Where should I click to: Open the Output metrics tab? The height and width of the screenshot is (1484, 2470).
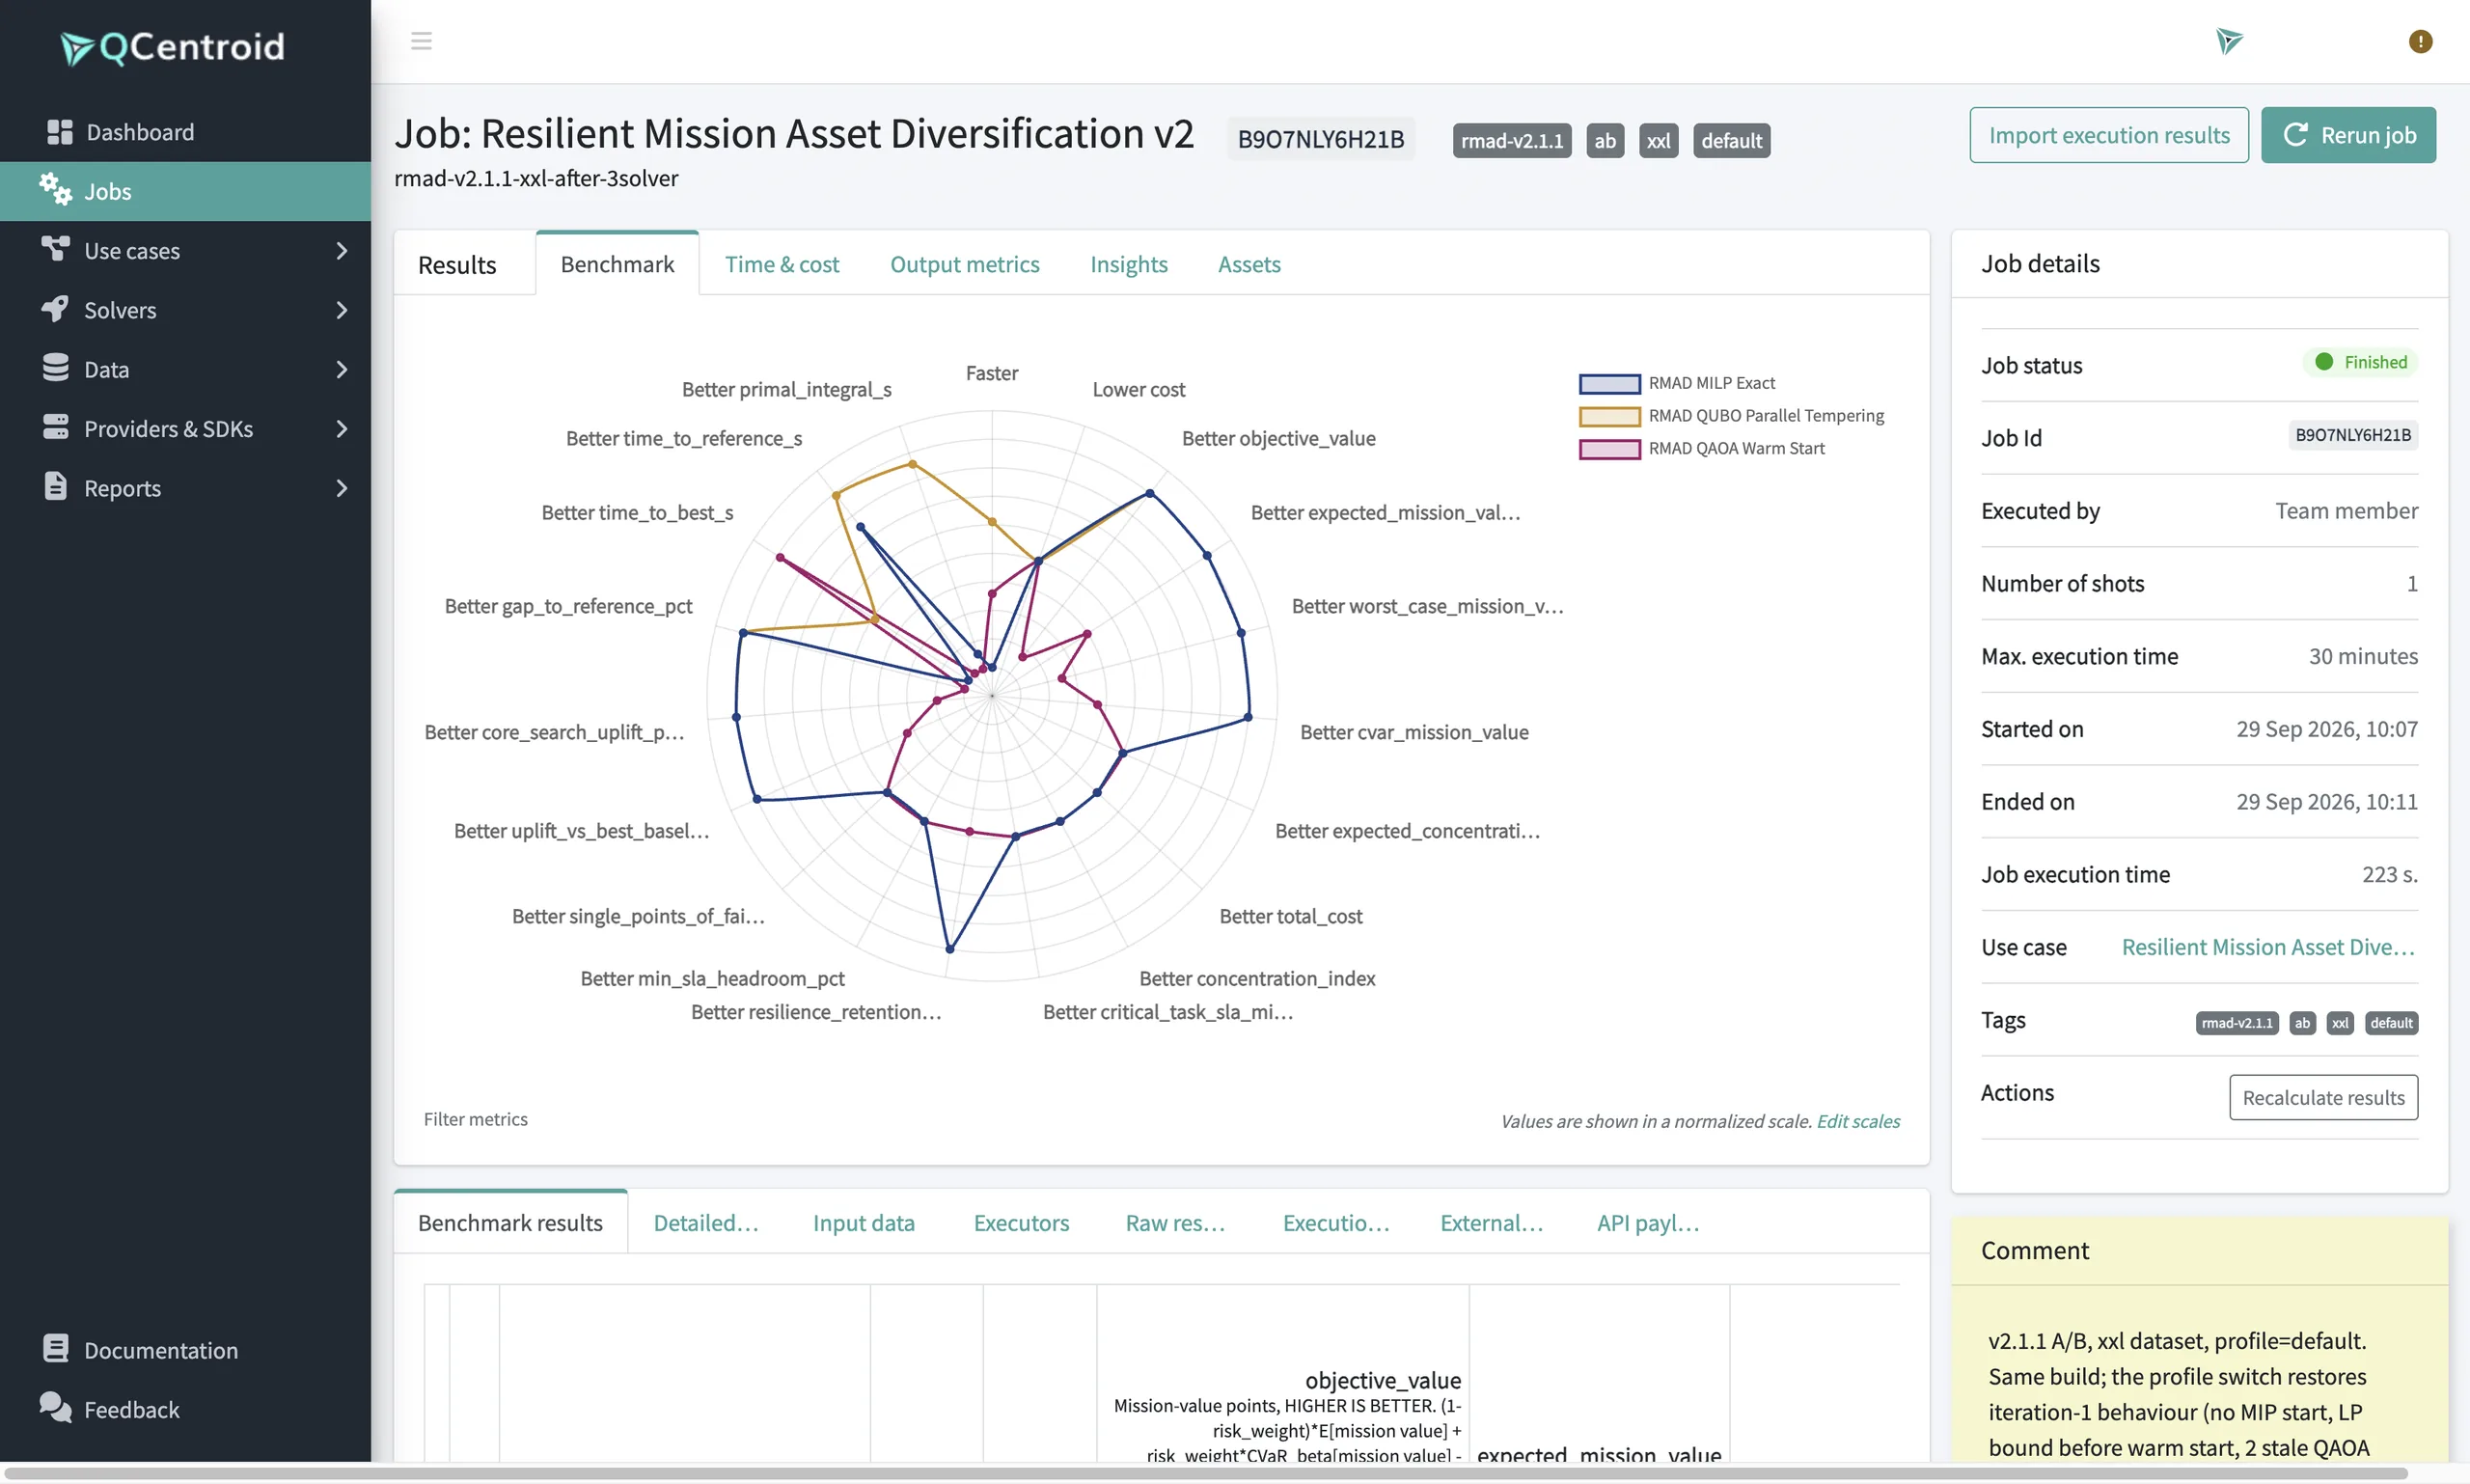[964, 264]
